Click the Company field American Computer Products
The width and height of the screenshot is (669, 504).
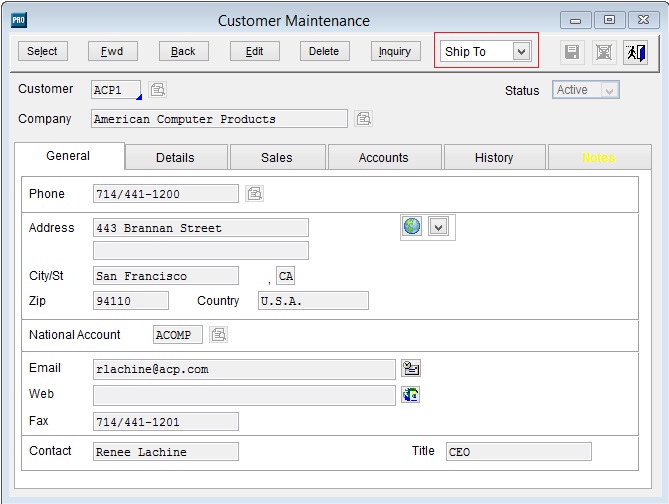(x=219, y=119)
